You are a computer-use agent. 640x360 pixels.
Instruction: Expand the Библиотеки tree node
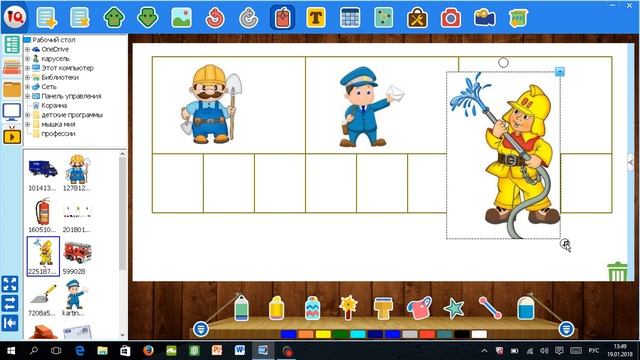(x=27, y=77)
